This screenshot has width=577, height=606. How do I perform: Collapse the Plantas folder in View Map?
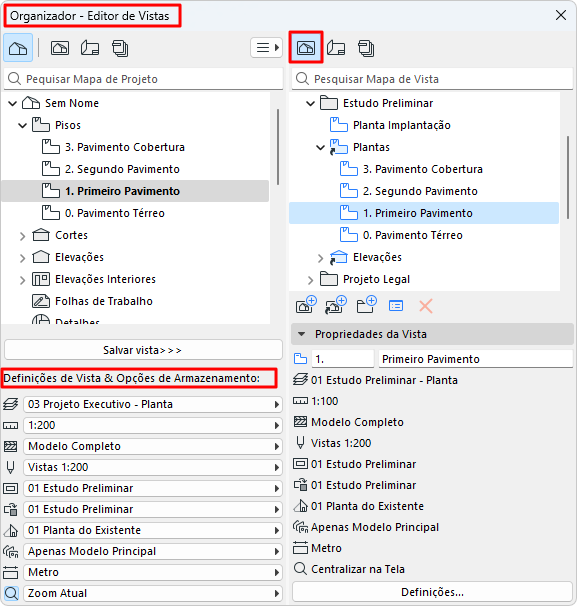(320, 148)
